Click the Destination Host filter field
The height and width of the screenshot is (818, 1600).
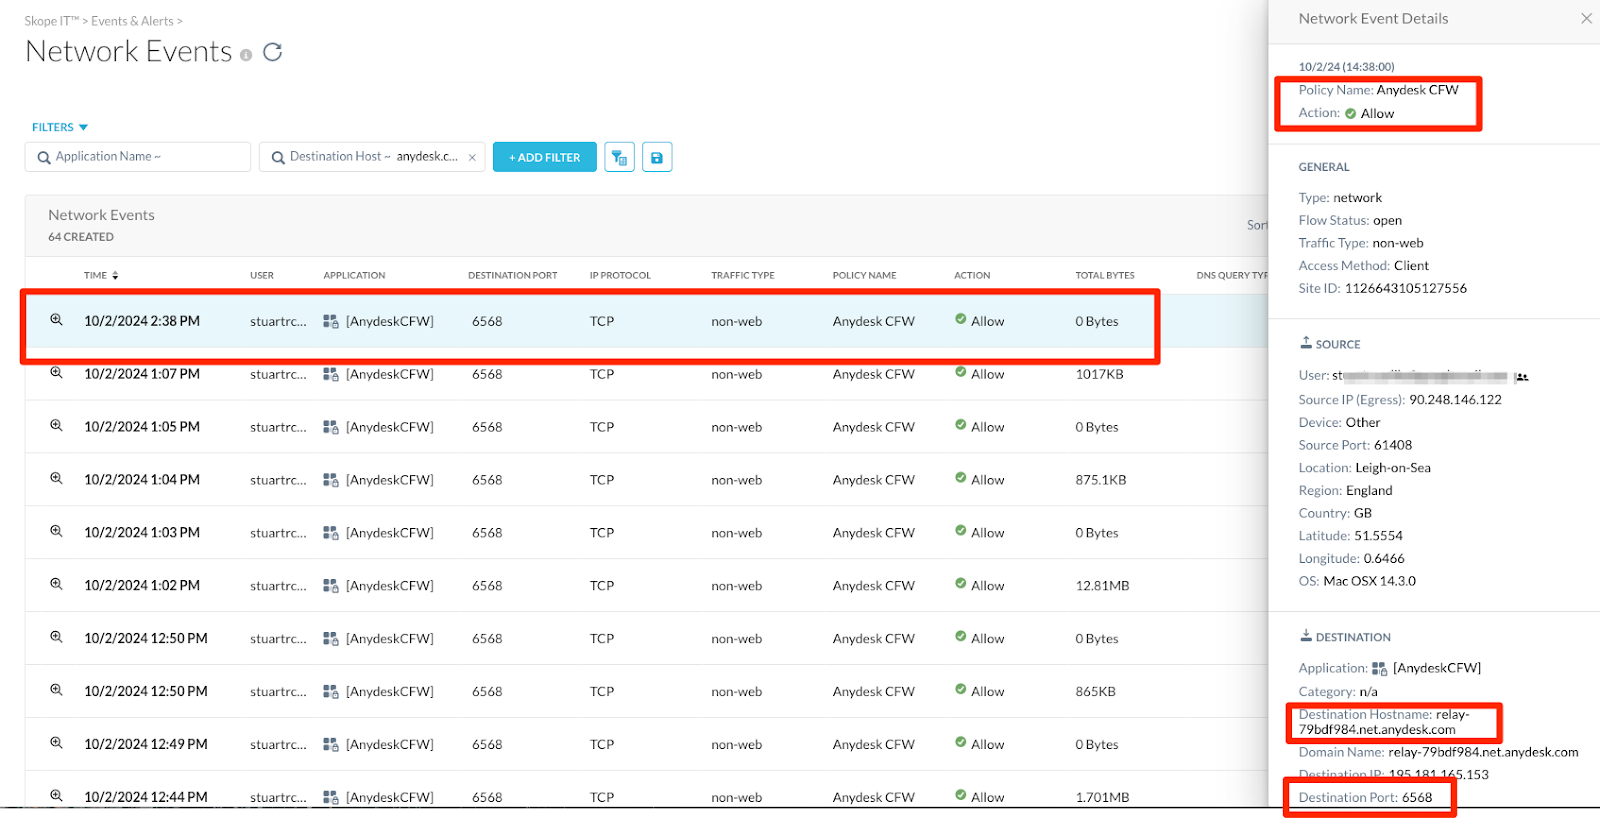[372, 157]
